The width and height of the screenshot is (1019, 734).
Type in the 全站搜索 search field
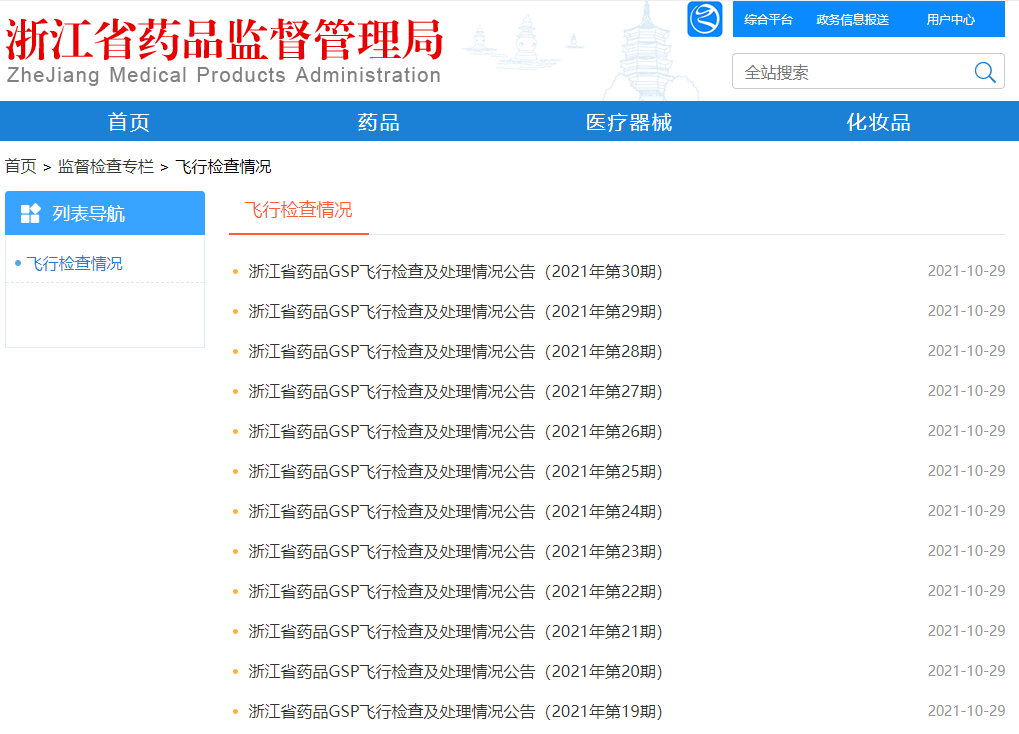[850, 72]
